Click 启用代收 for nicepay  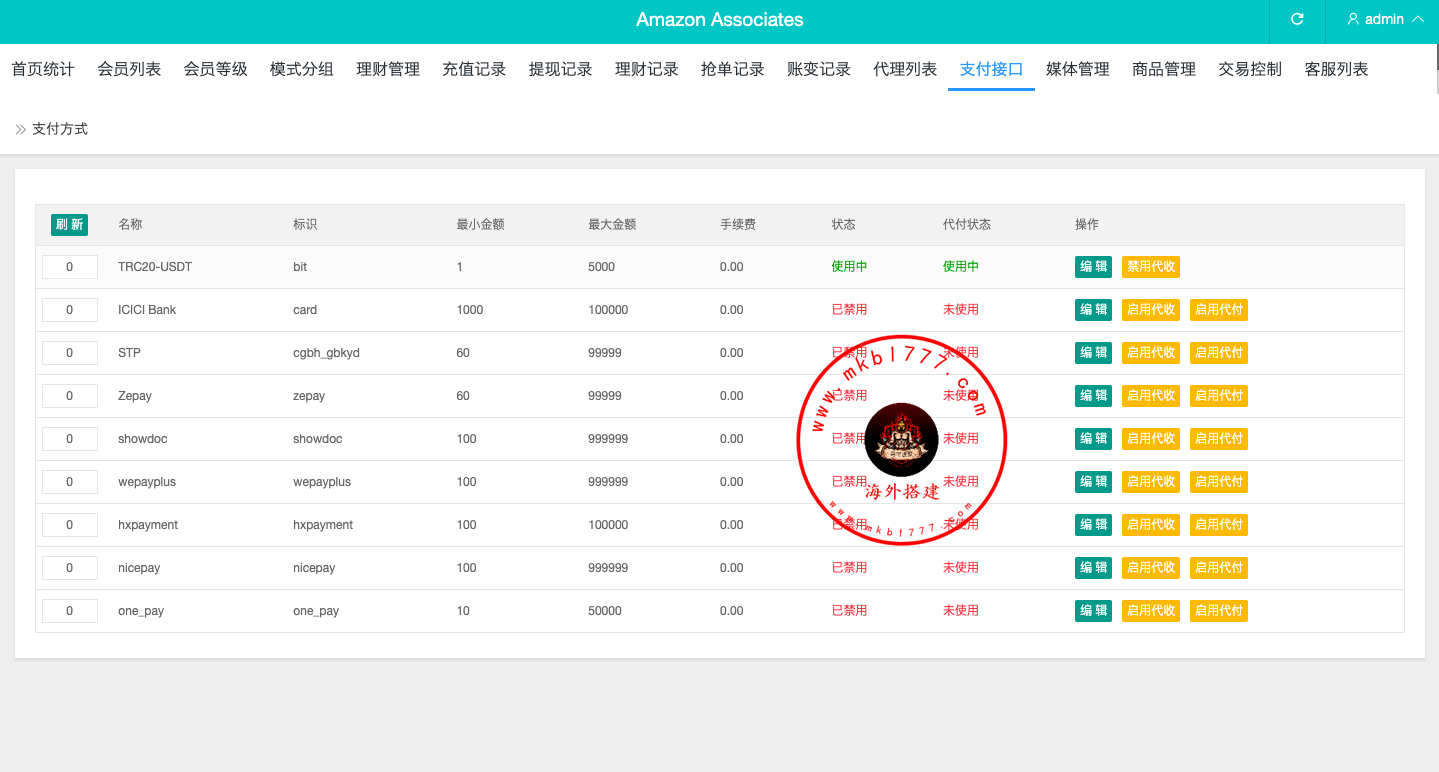1151,568
